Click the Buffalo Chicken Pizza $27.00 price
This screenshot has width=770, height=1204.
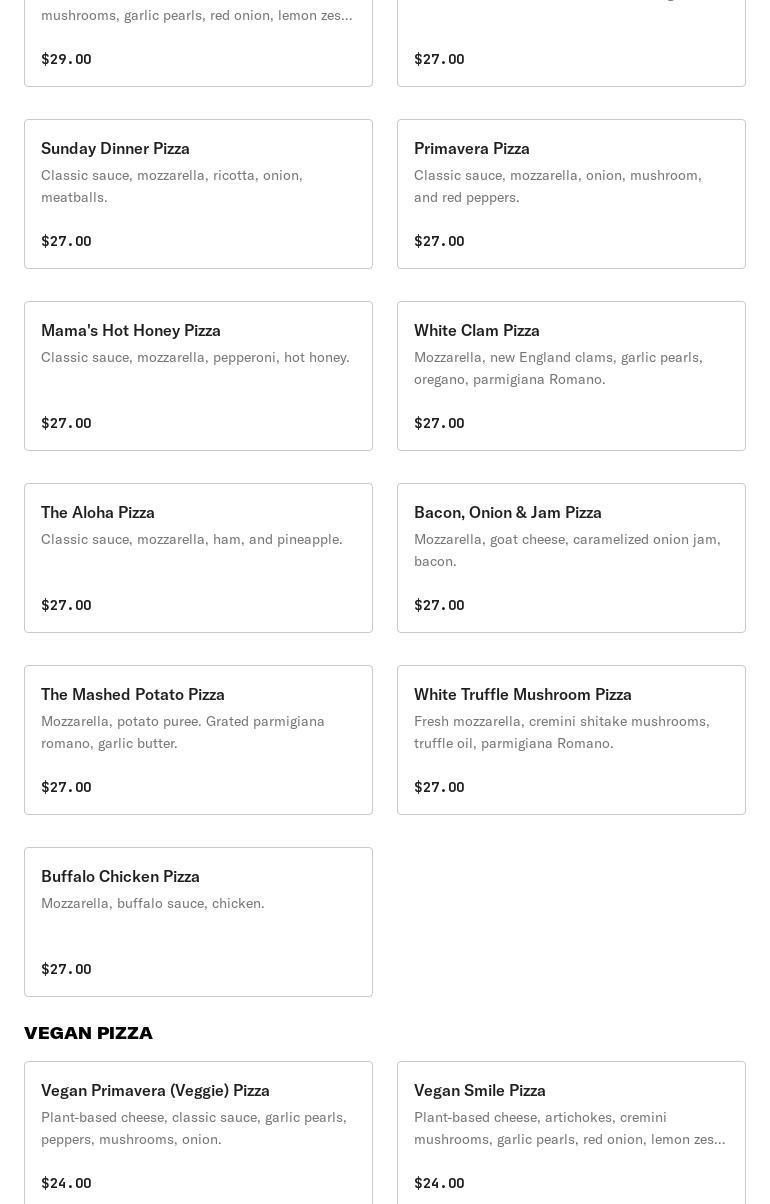[x=66, y=969]
